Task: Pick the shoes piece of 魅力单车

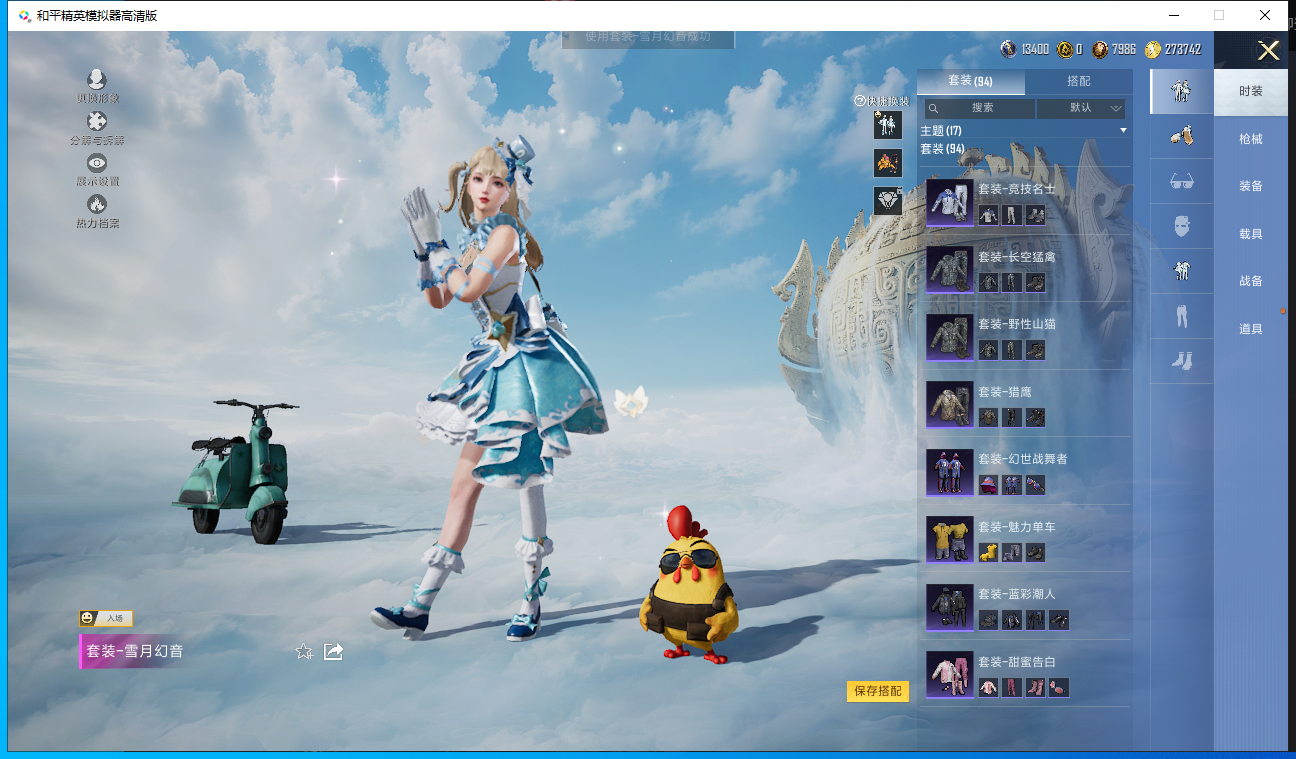Action: (1036, 552)
